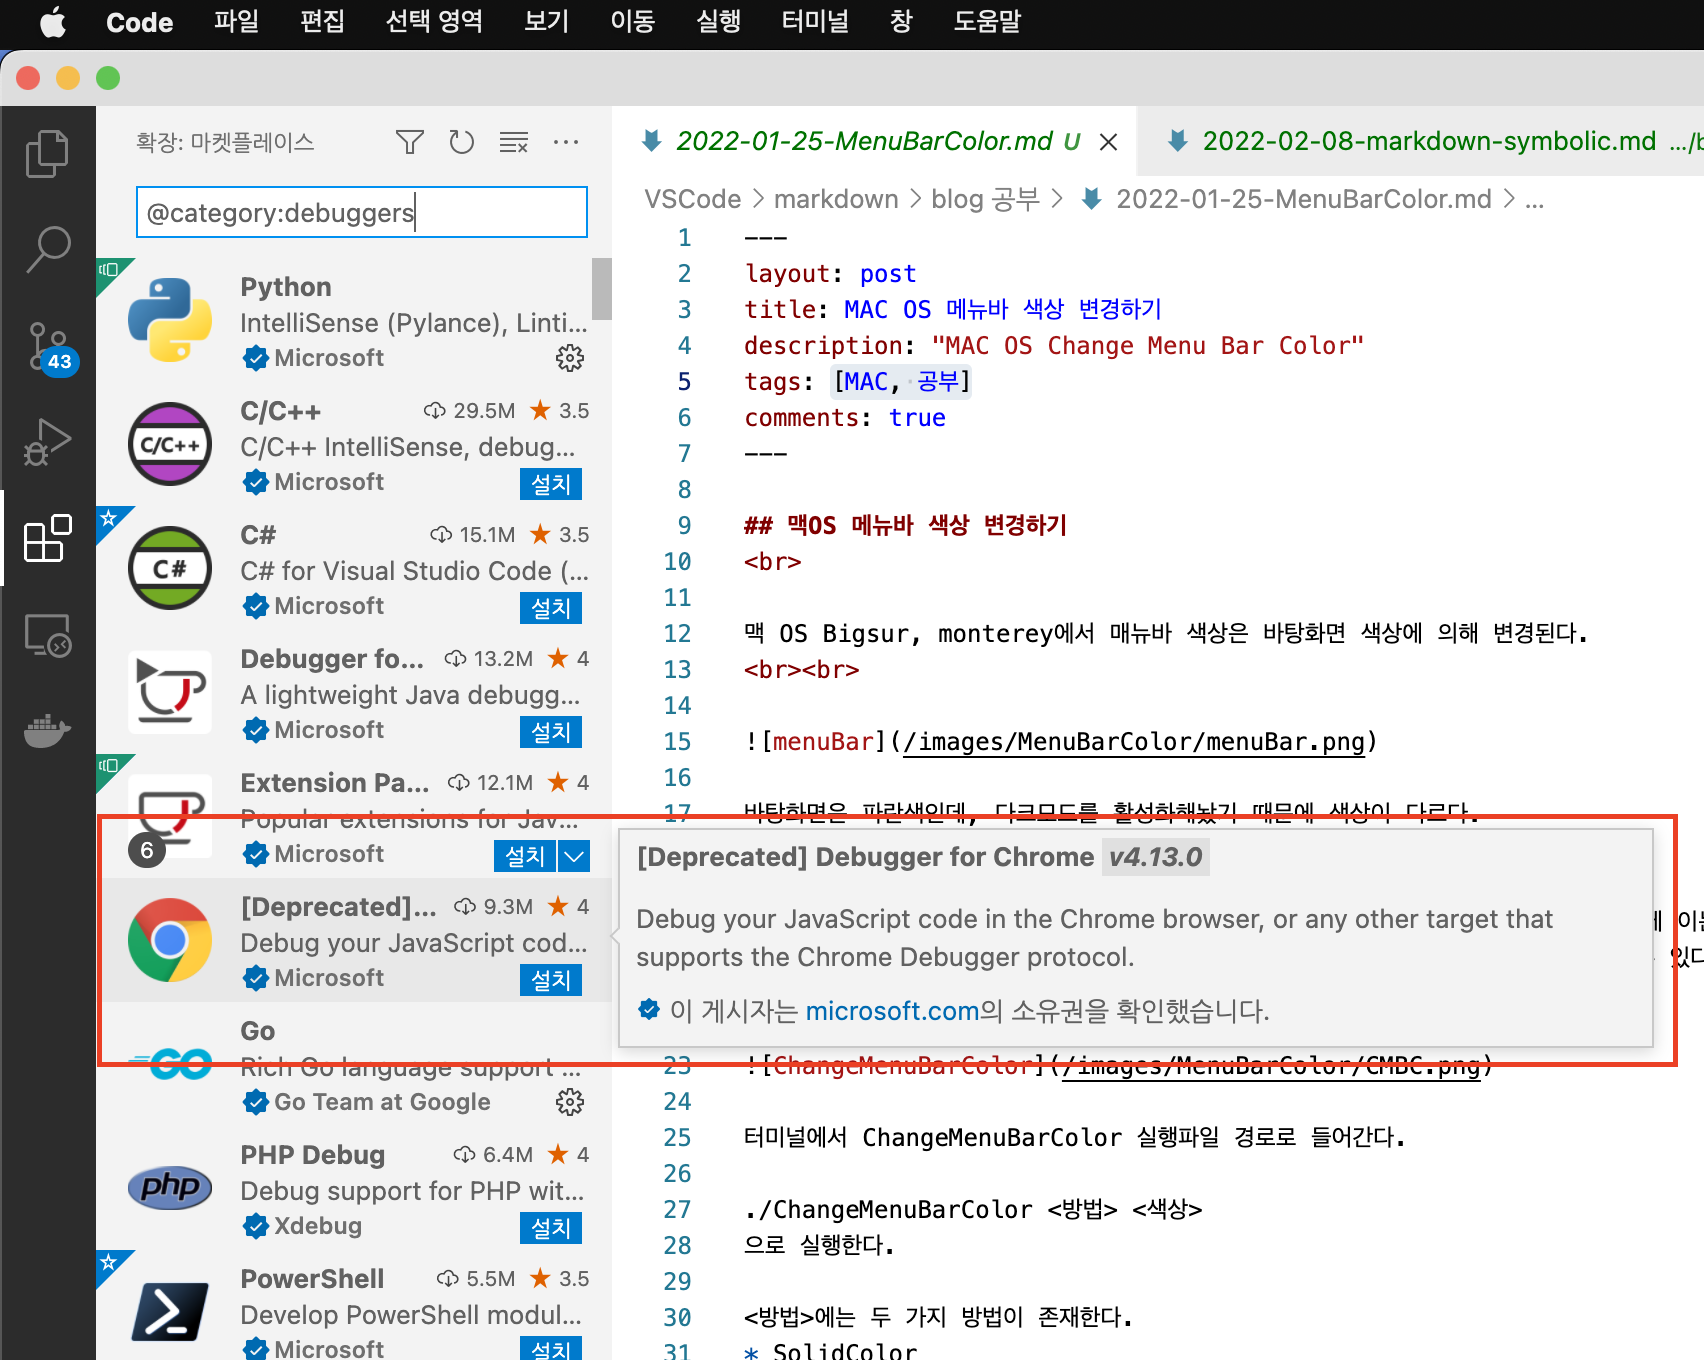This screenshot has height=1360, width=1704.
Task: Open the 터미널 menu
Action: tap(815, 21)
